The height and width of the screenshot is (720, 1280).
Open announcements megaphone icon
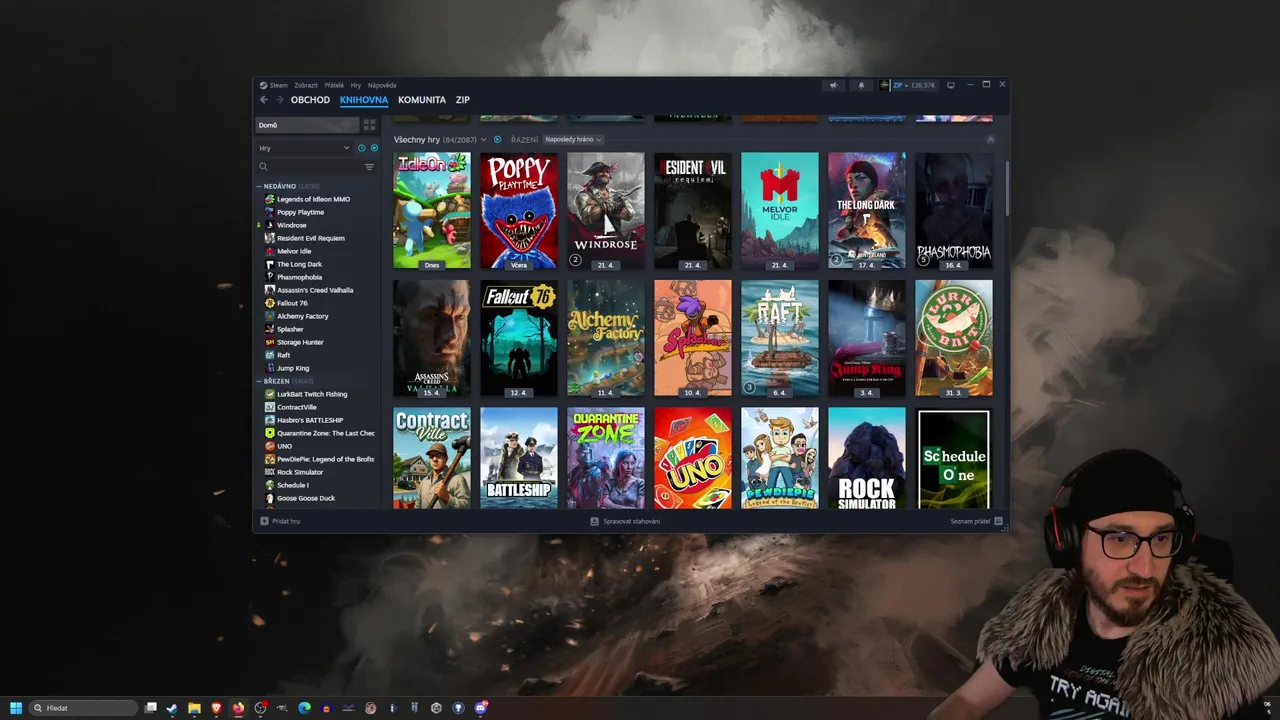coord(833,85)
